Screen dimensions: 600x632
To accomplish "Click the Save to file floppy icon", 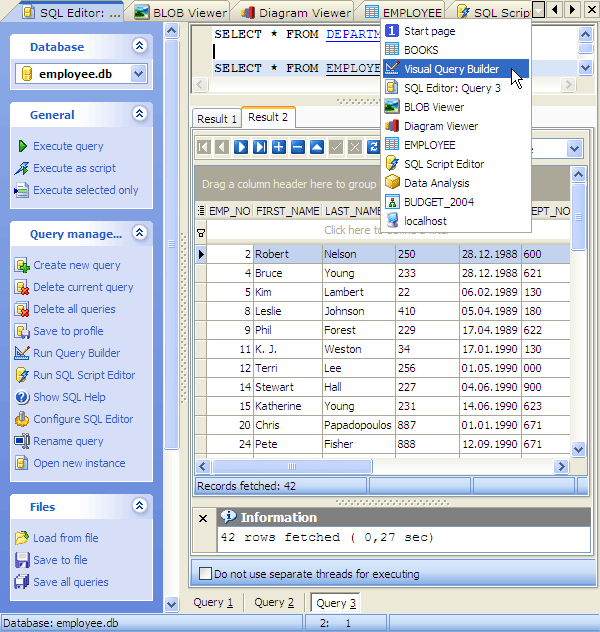I will pos(22,560).
